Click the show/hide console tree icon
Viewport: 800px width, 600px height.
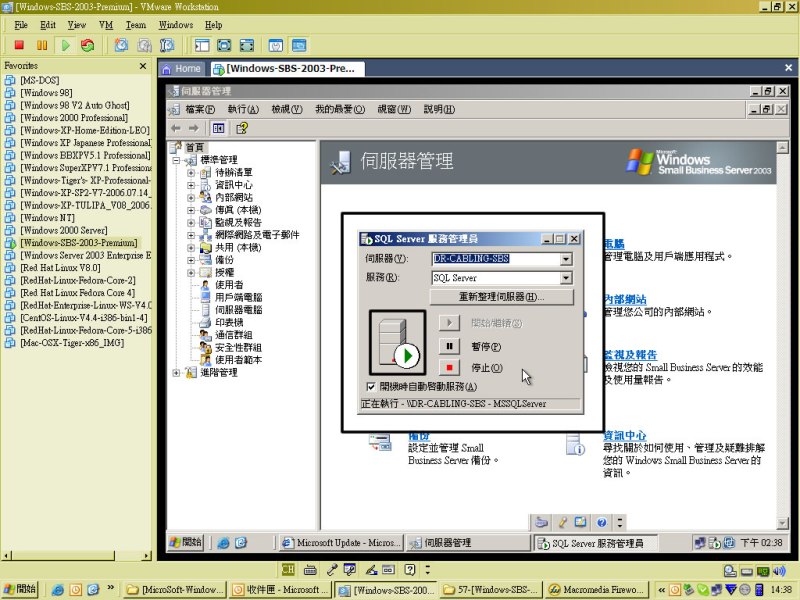pyautogui.click(x=218, y=128)
